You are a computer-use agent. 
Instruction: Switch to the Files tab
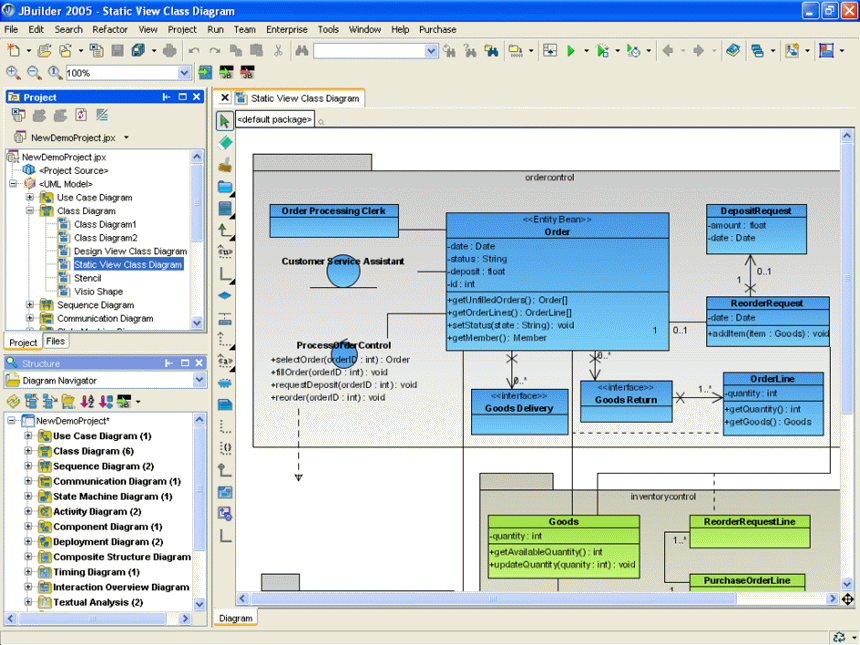pyautogui.click(x=55, y=341)
